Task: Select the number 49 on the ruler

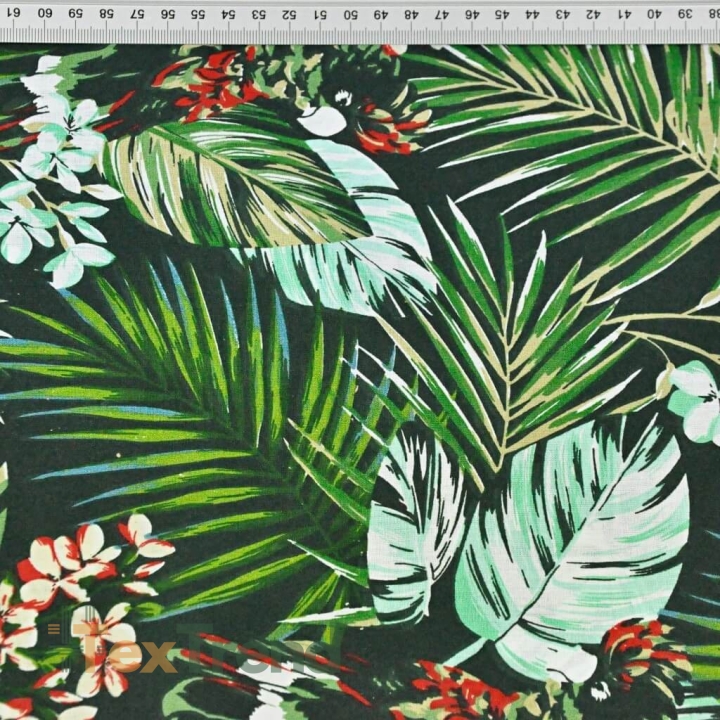Action: point(381,14)
